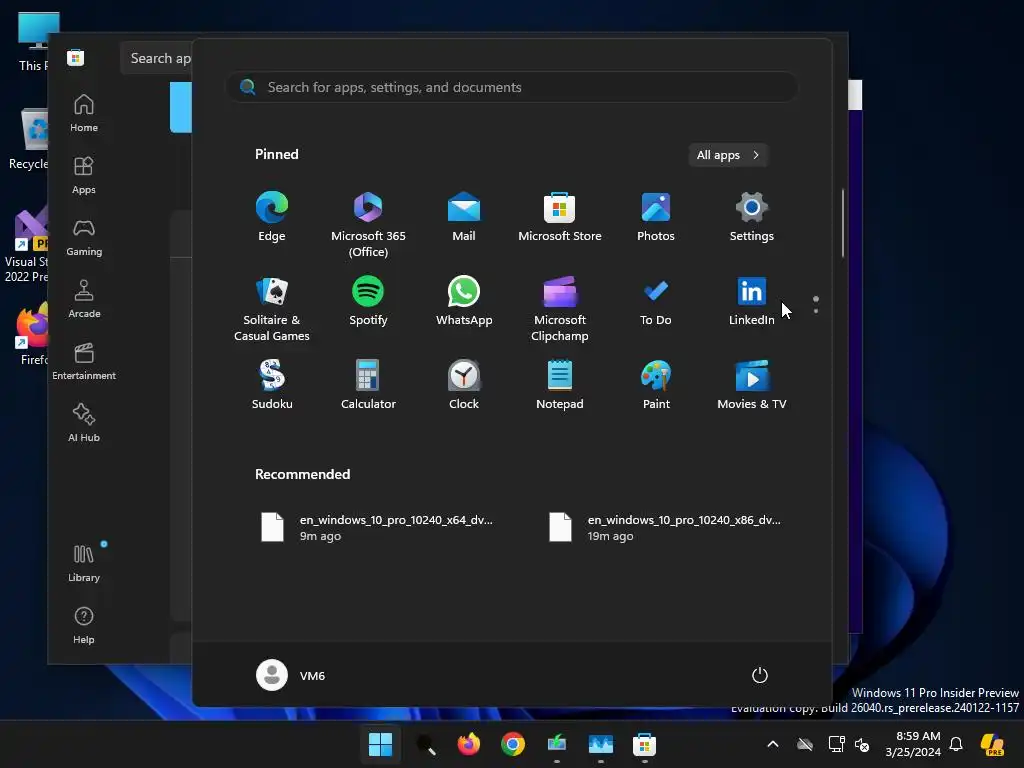Launch the Photos app
Viewport: 1024px width, 768px height.
coord(656,217)
